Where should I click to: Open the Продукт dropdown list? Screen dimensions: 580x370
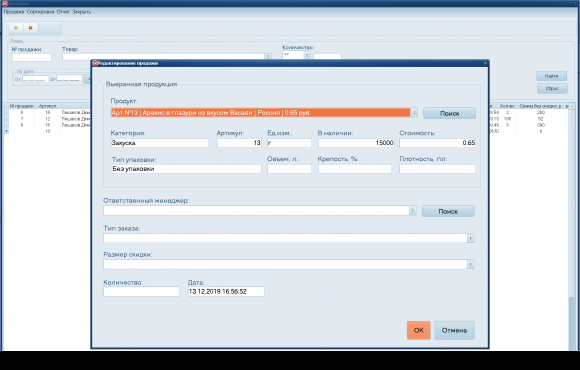point(414,113)
